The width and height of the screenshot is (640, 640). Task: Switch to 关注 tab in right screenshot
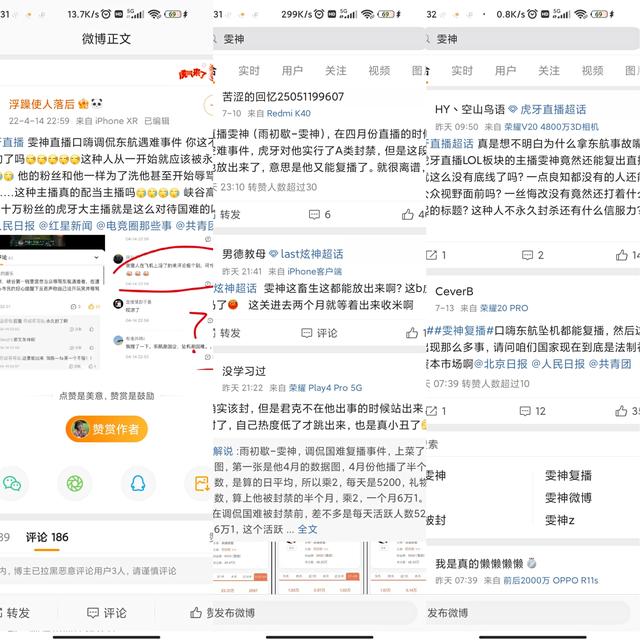(x=549, y=71)
